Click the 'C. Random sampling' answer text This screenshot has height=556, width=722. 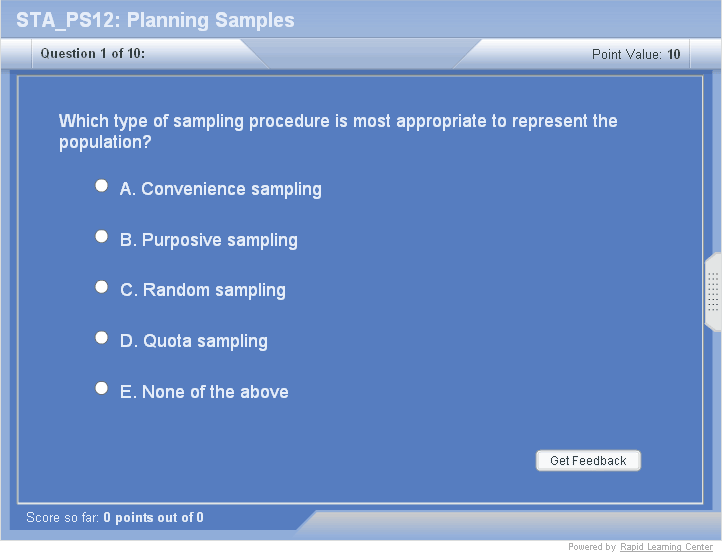(x=202, y=290)
